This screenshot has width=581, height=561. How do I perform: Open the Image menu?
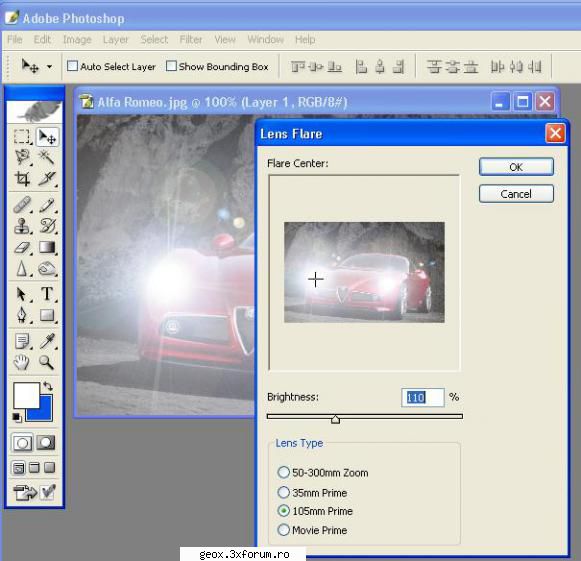[x=77, y=39]
